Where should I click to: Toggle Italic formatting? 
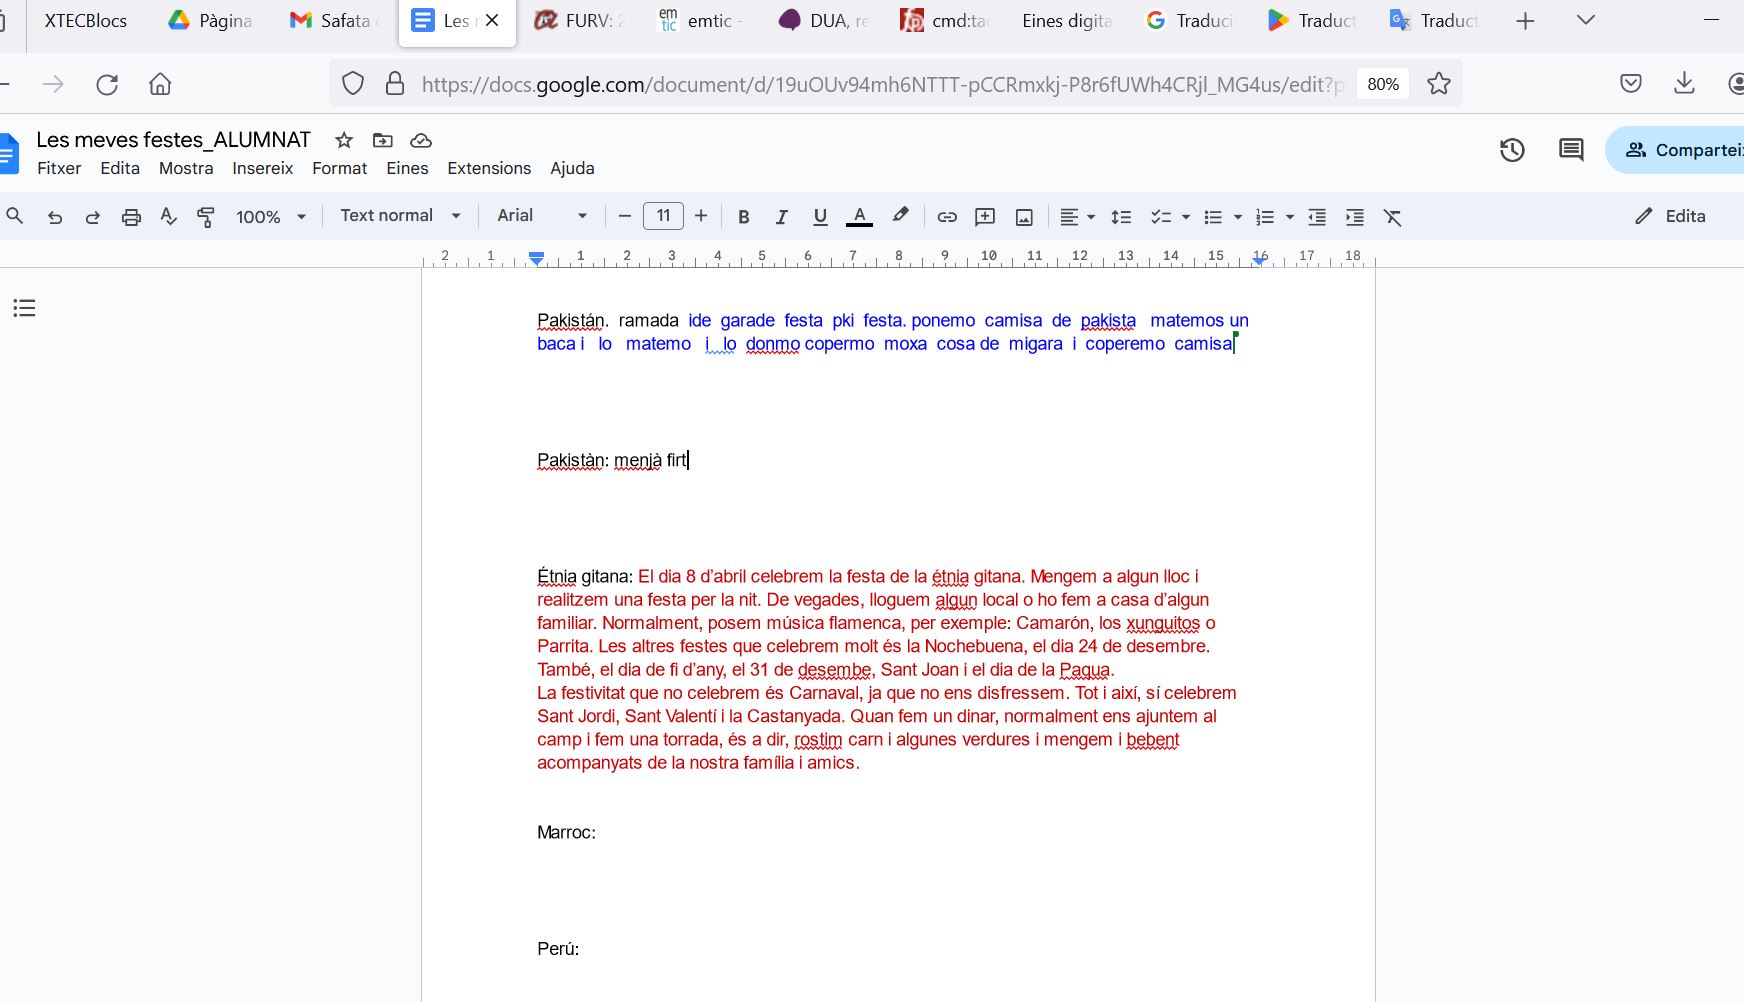pos(781,217)
